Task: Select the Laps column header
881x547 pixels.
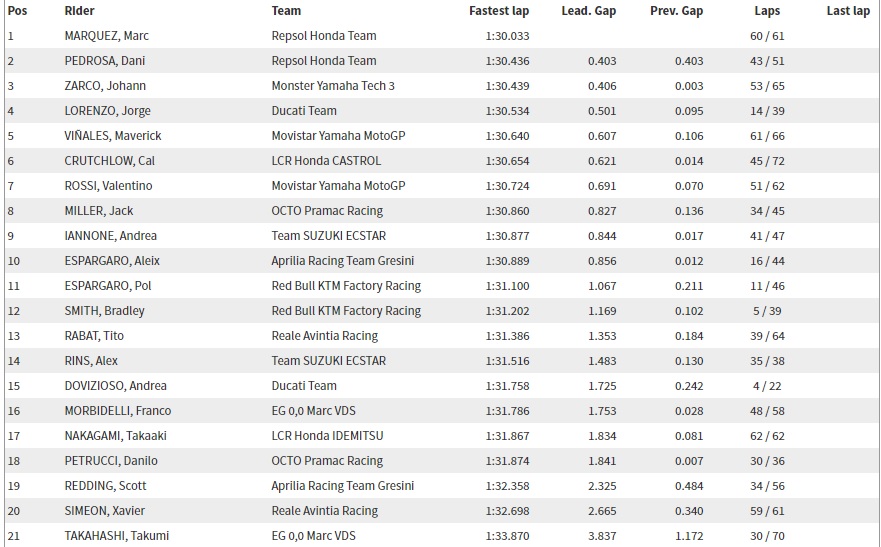Action: coord(767,11)
